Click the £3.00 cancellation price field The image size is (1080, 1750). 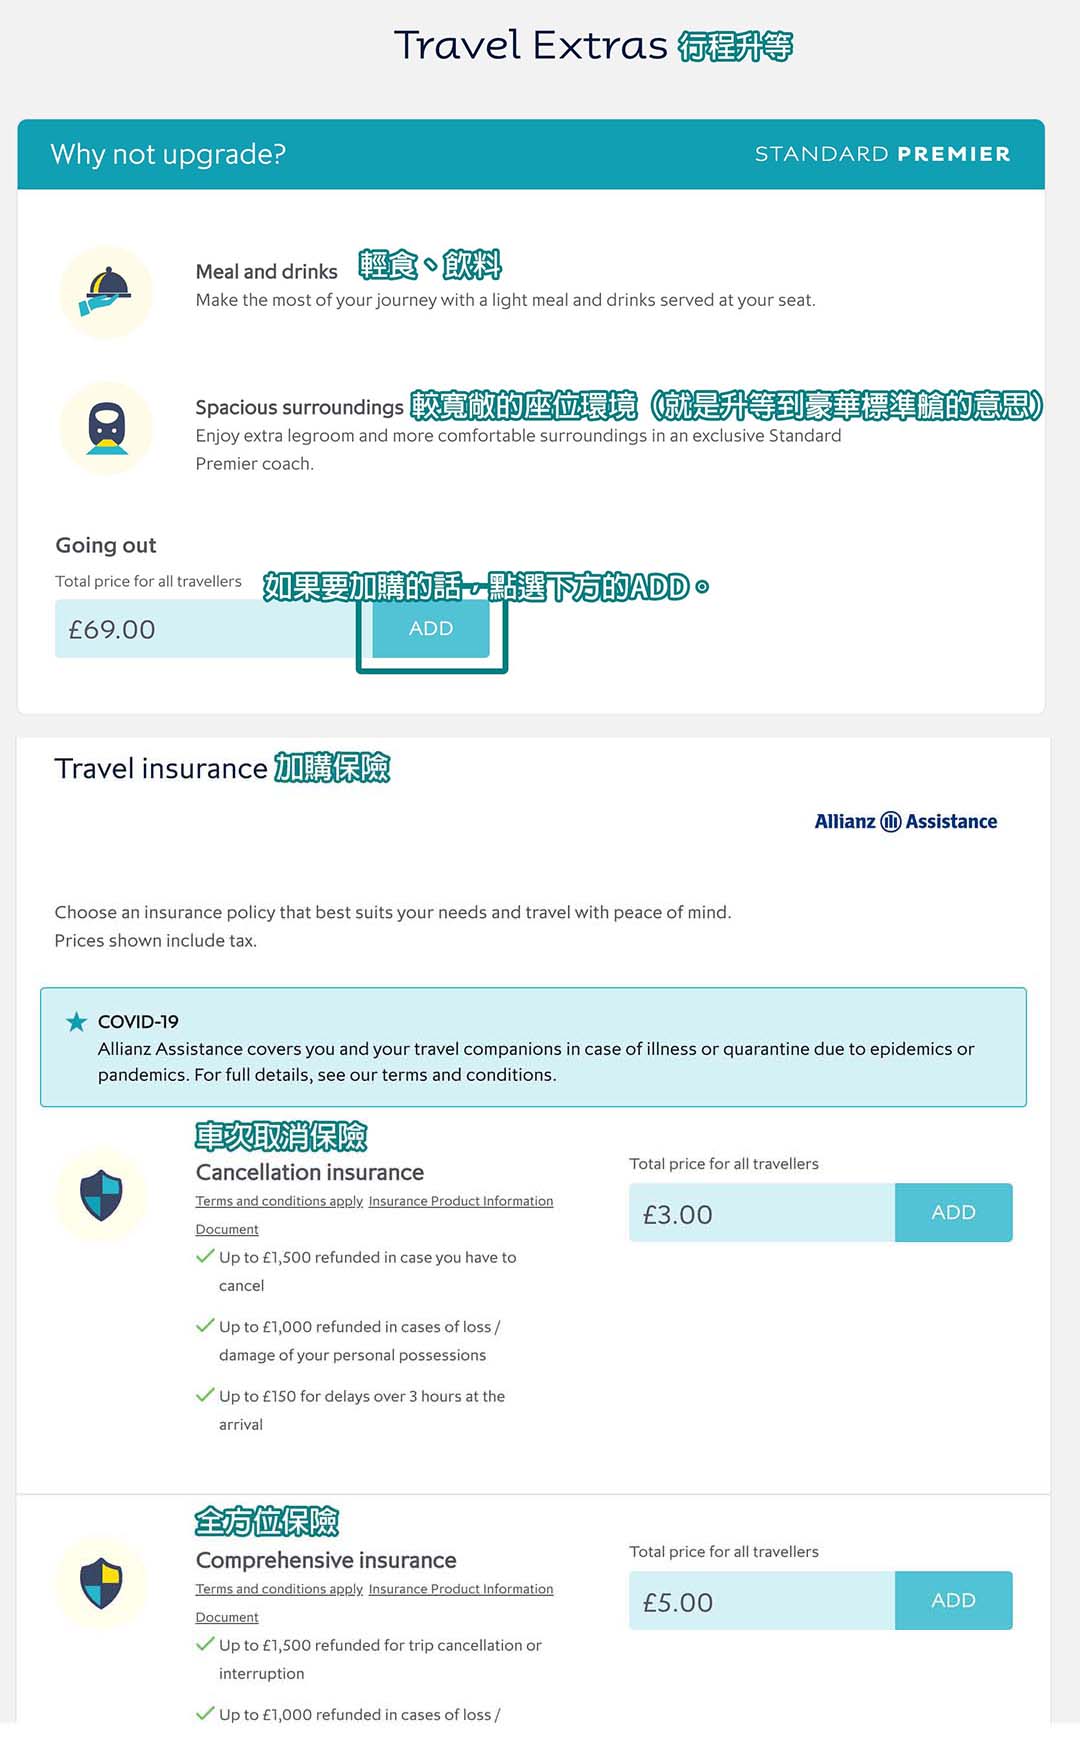click(761, 1214)
